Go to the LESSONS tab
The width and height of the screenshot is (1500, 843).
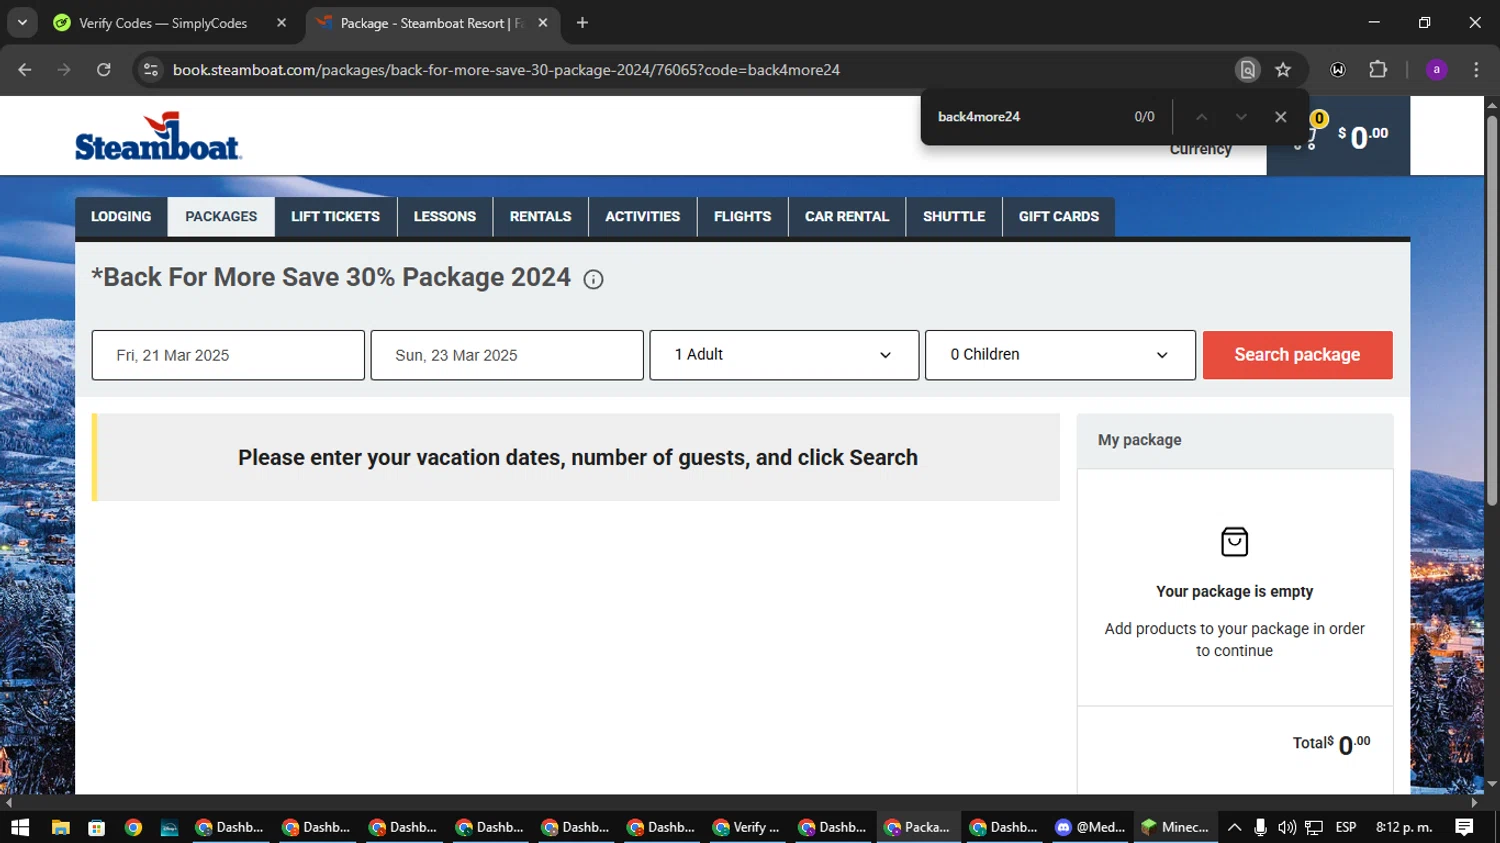tap(445, 216)
